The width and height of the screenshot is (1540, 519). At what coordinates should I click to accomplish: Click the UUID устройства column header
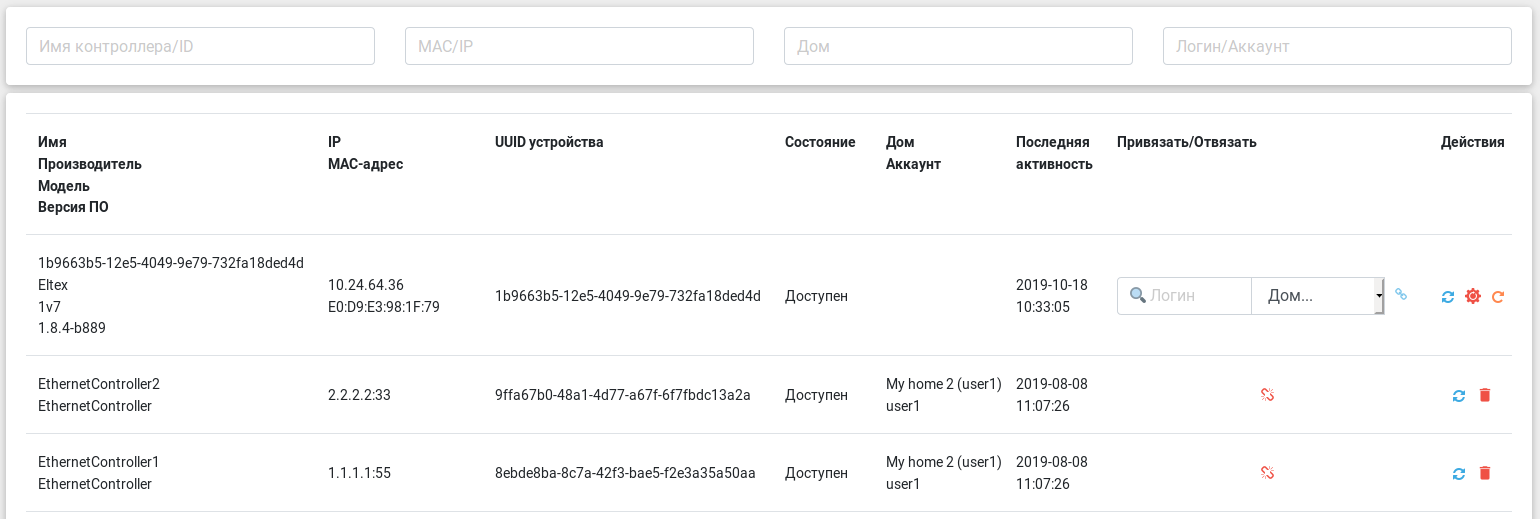pyautogui.click(x=549, y=142)
